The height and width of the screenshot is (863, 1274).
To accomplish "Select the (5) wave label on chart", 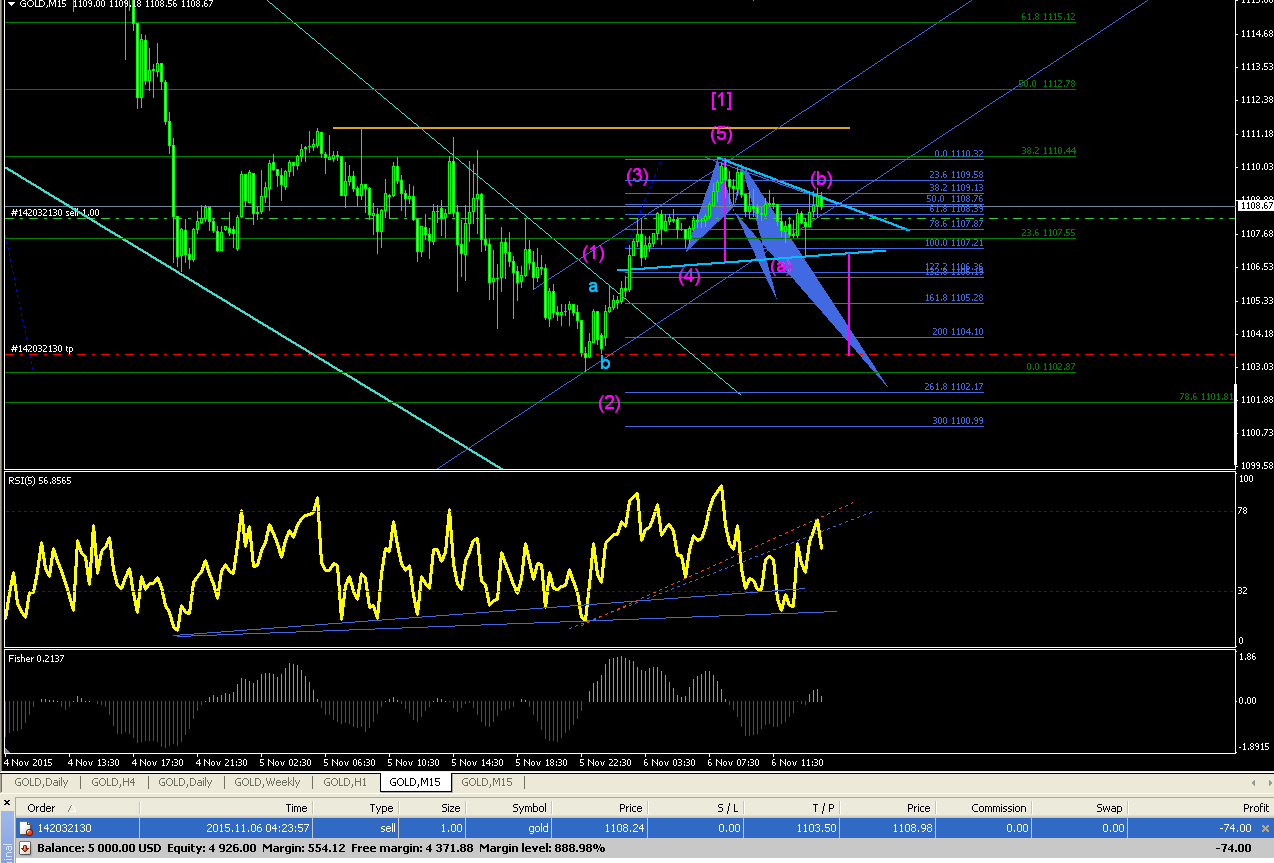I will point(721,133).
